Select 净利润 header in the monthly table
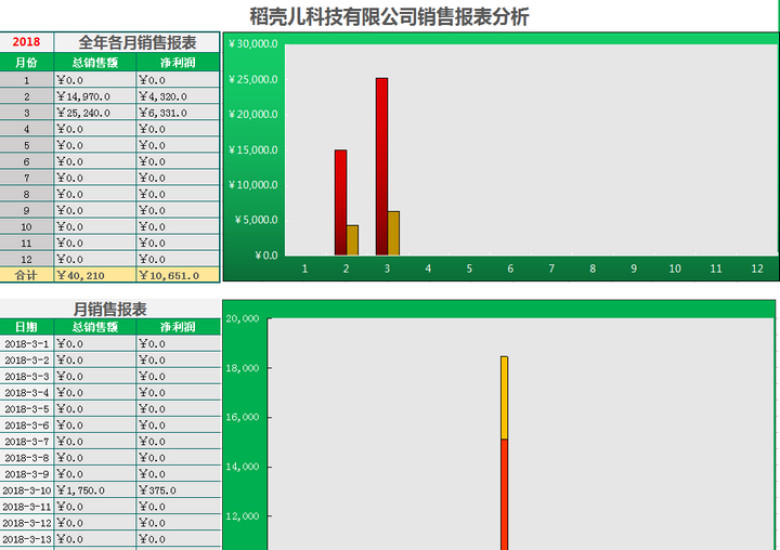Screen dimensions: 780x550 pyautogui.click(x=178, y=327)
